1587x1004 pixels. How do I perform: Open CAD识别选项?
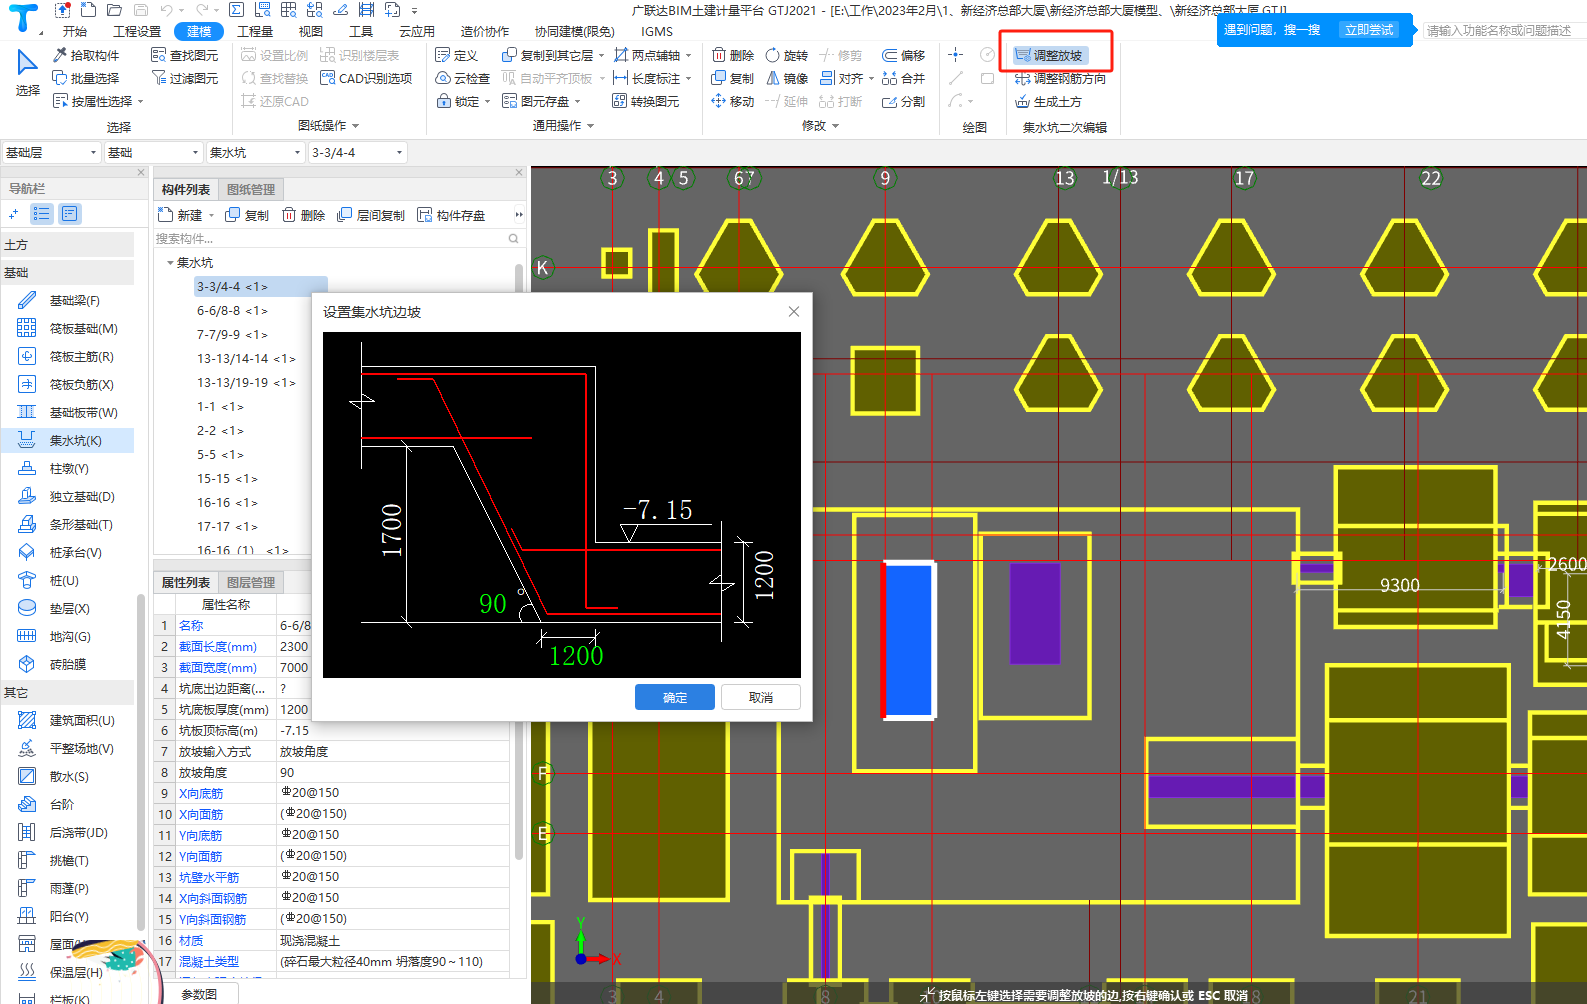click(366, 78)
